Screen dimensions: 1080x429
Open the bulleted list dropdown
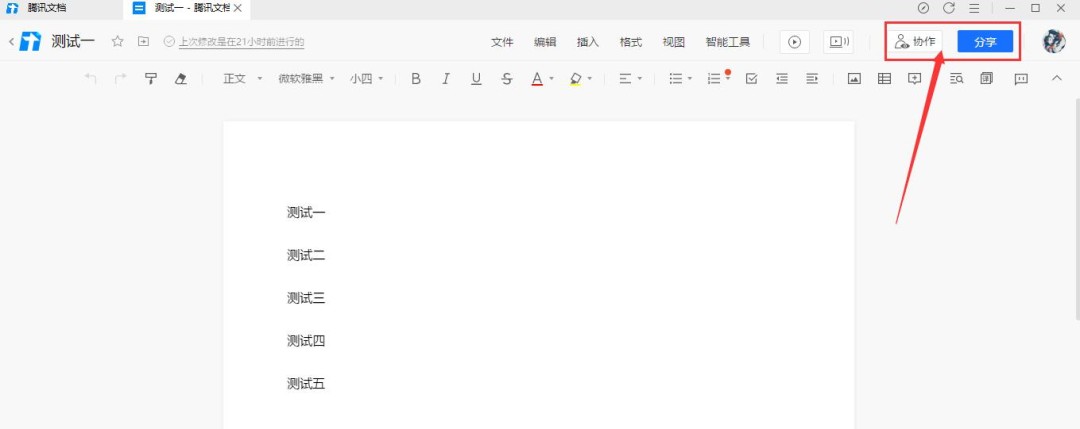click(681, 79)
